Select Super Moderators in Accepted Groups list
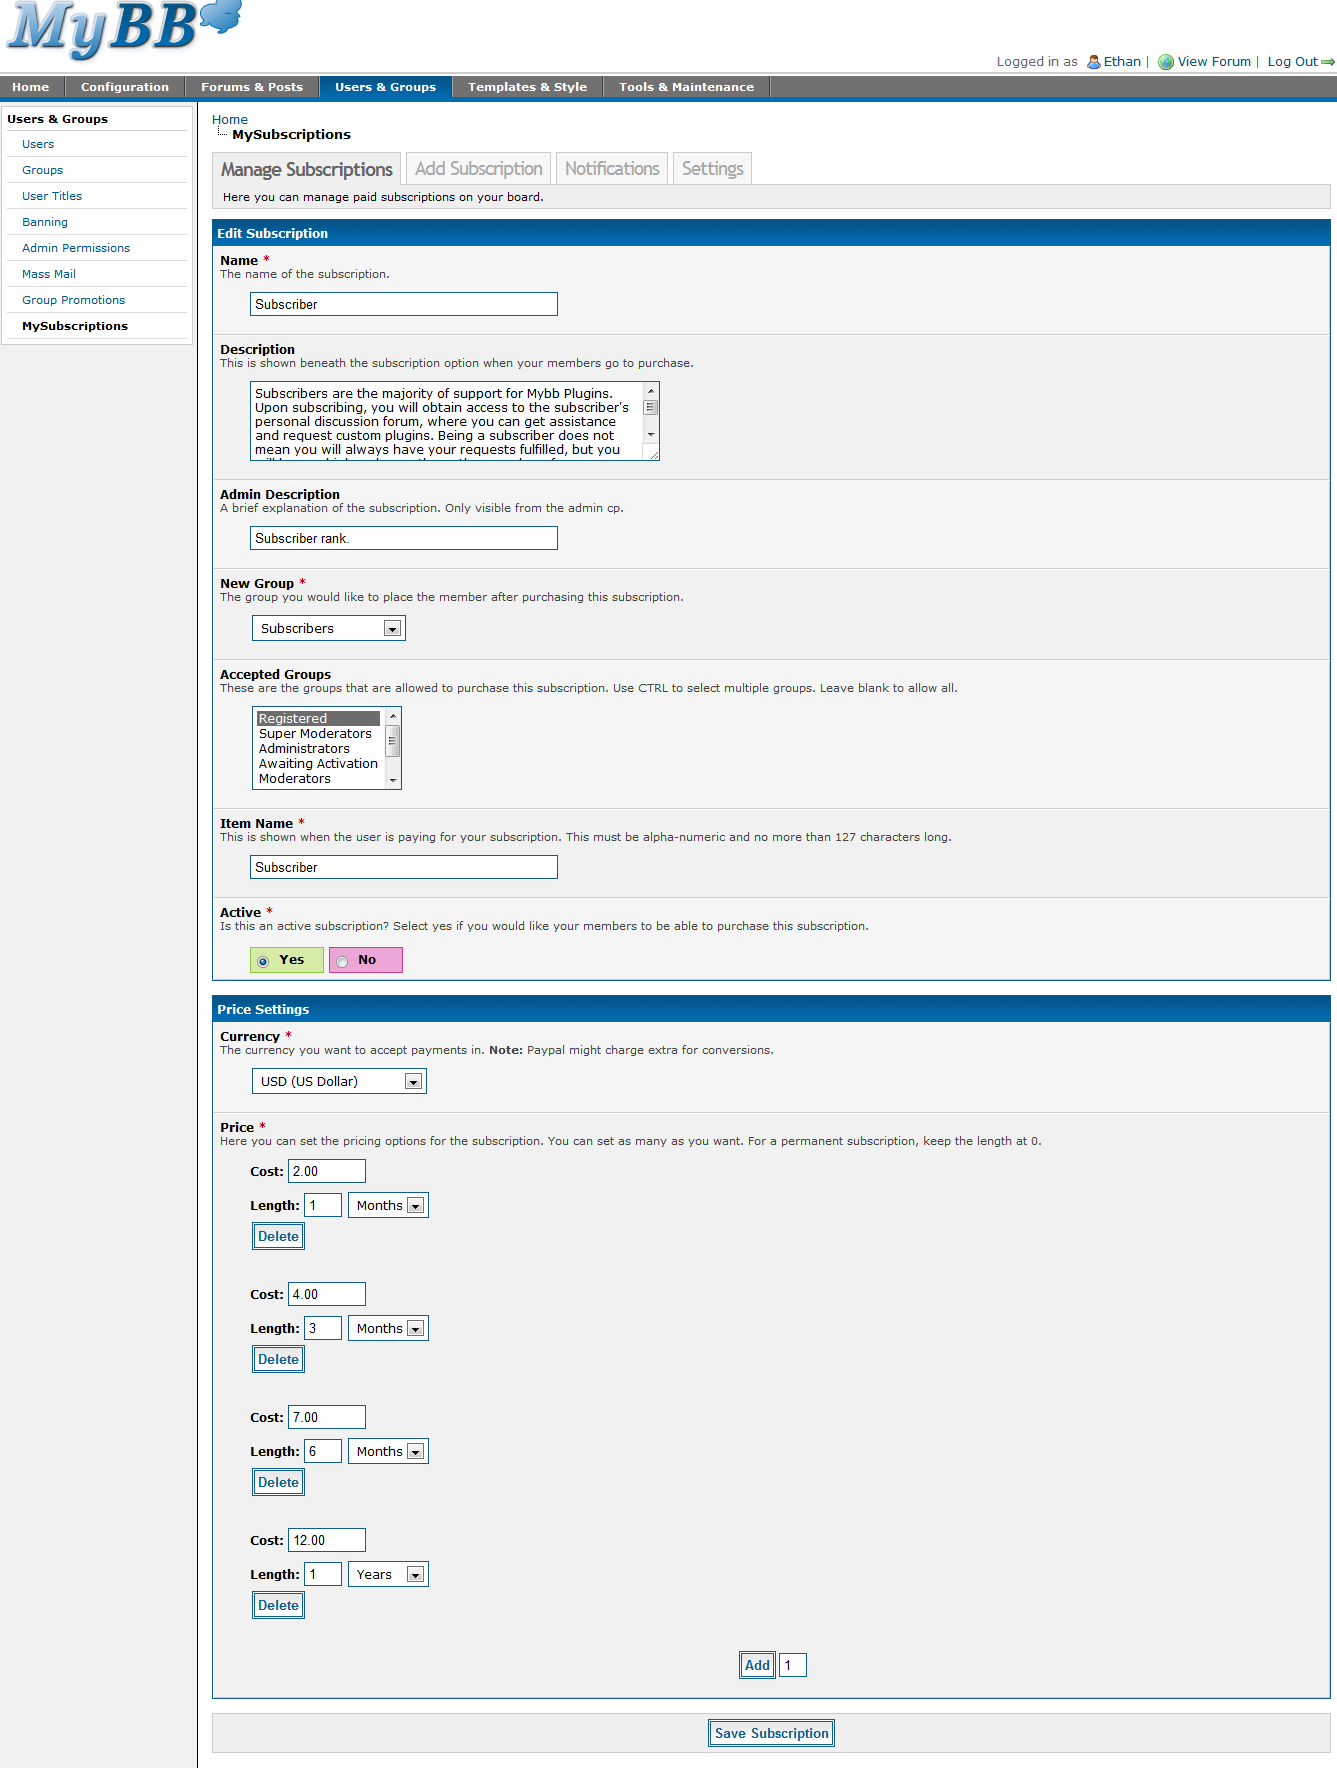The height and width of the screenshot is (1768, 1337). [319, 734]
